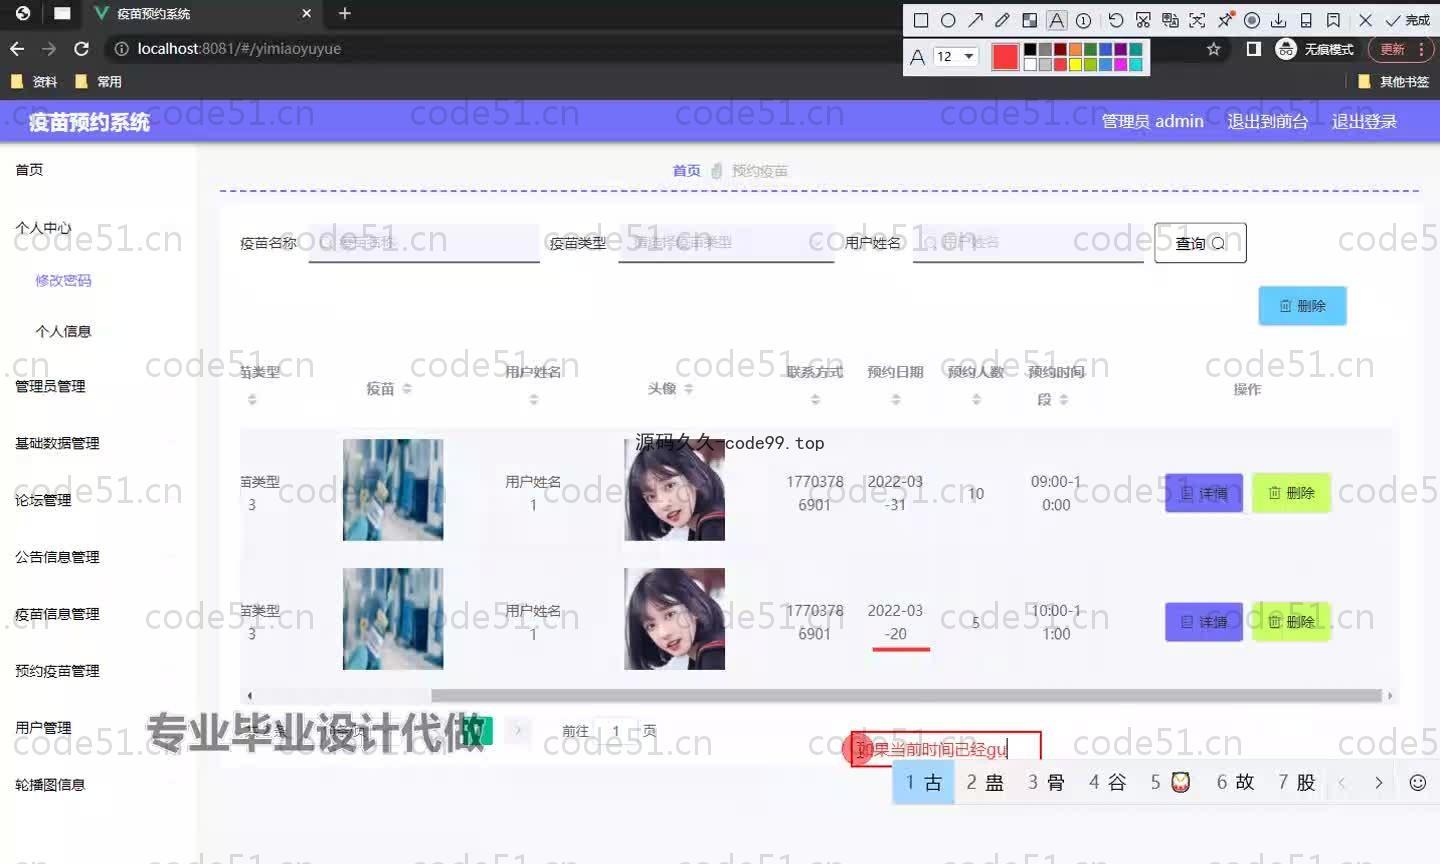This screenshot has height=864, width=1440.
Task: Open the 资料 bookmarks folder
Action: point(34,81)
